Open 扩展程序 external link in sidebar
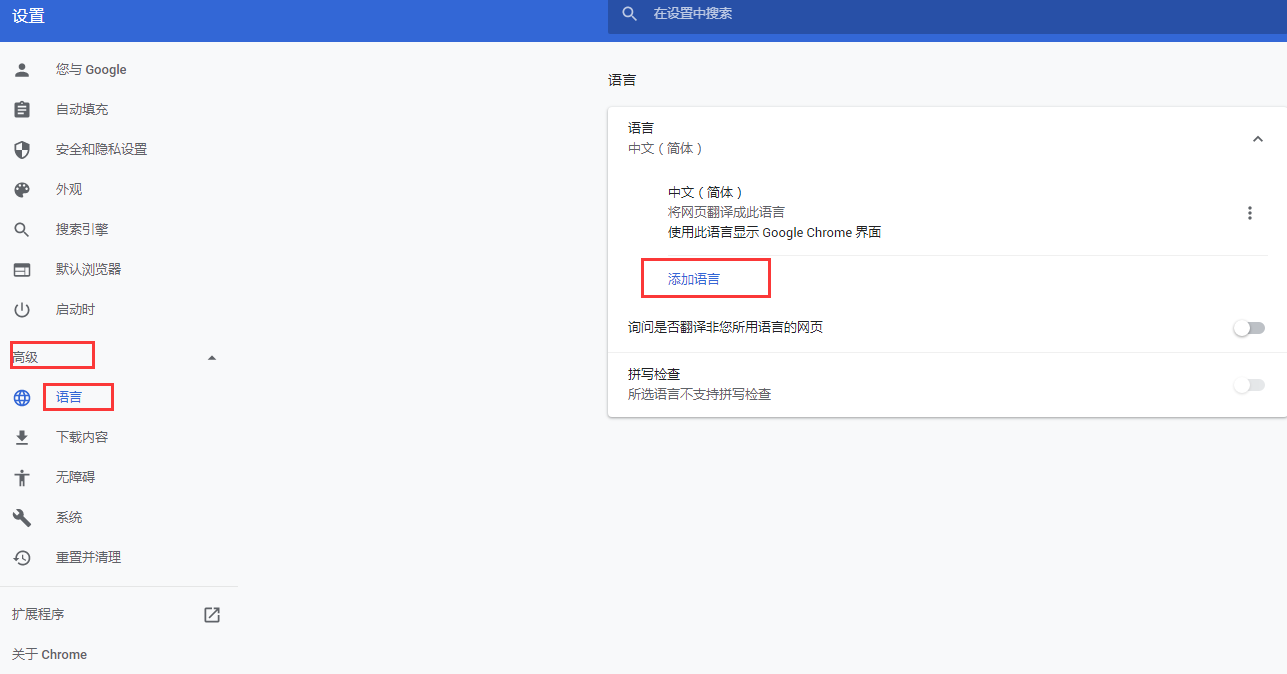The image size is (1287, 674). click(212, 615)
